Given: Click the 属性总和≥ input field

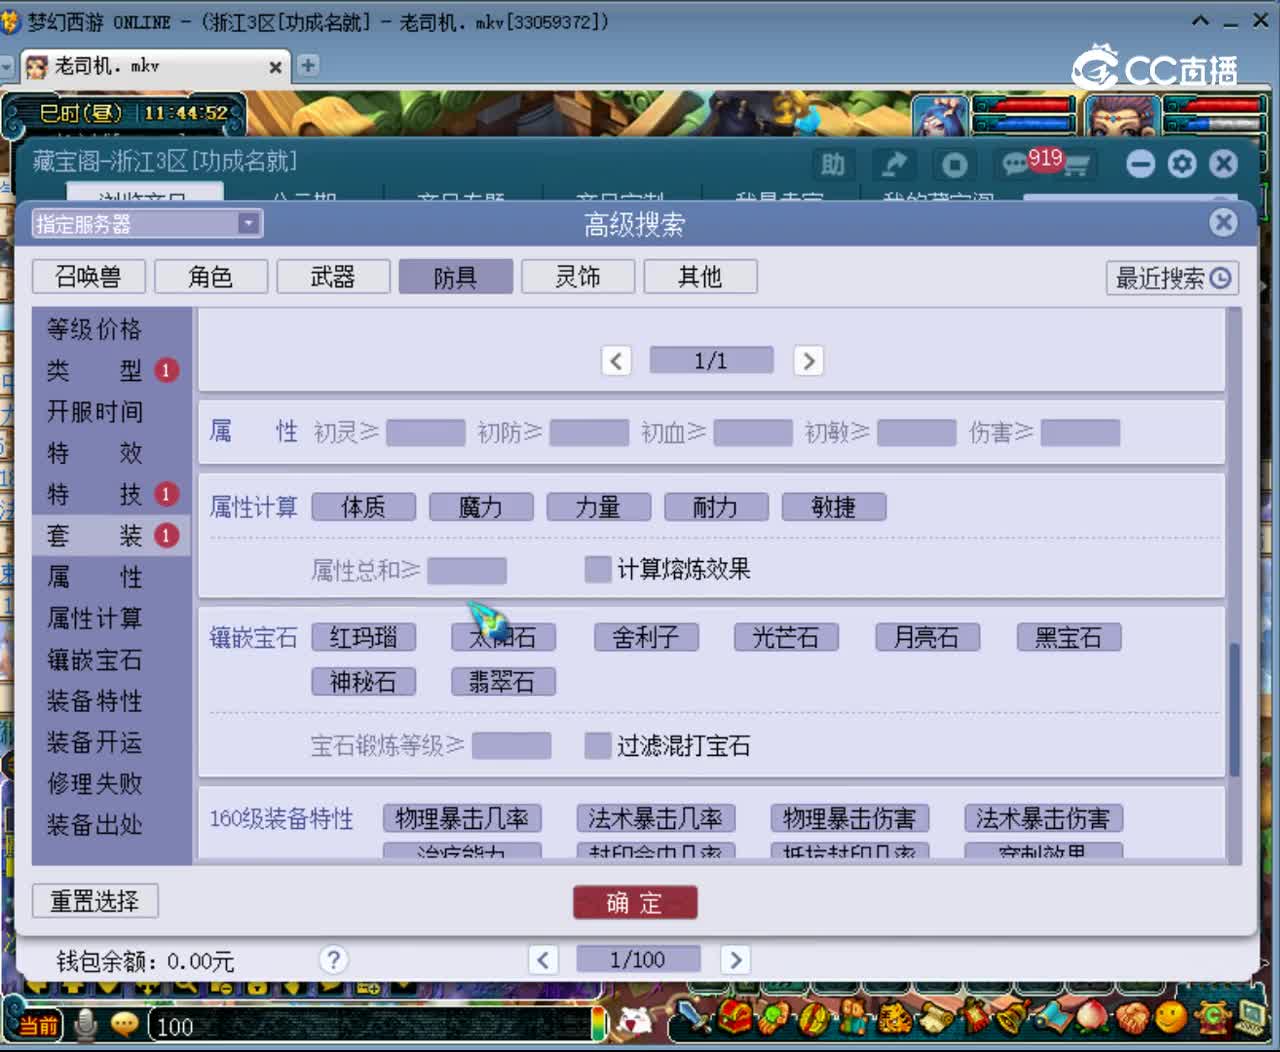Looking at the screenshot, I should [467, 570].
